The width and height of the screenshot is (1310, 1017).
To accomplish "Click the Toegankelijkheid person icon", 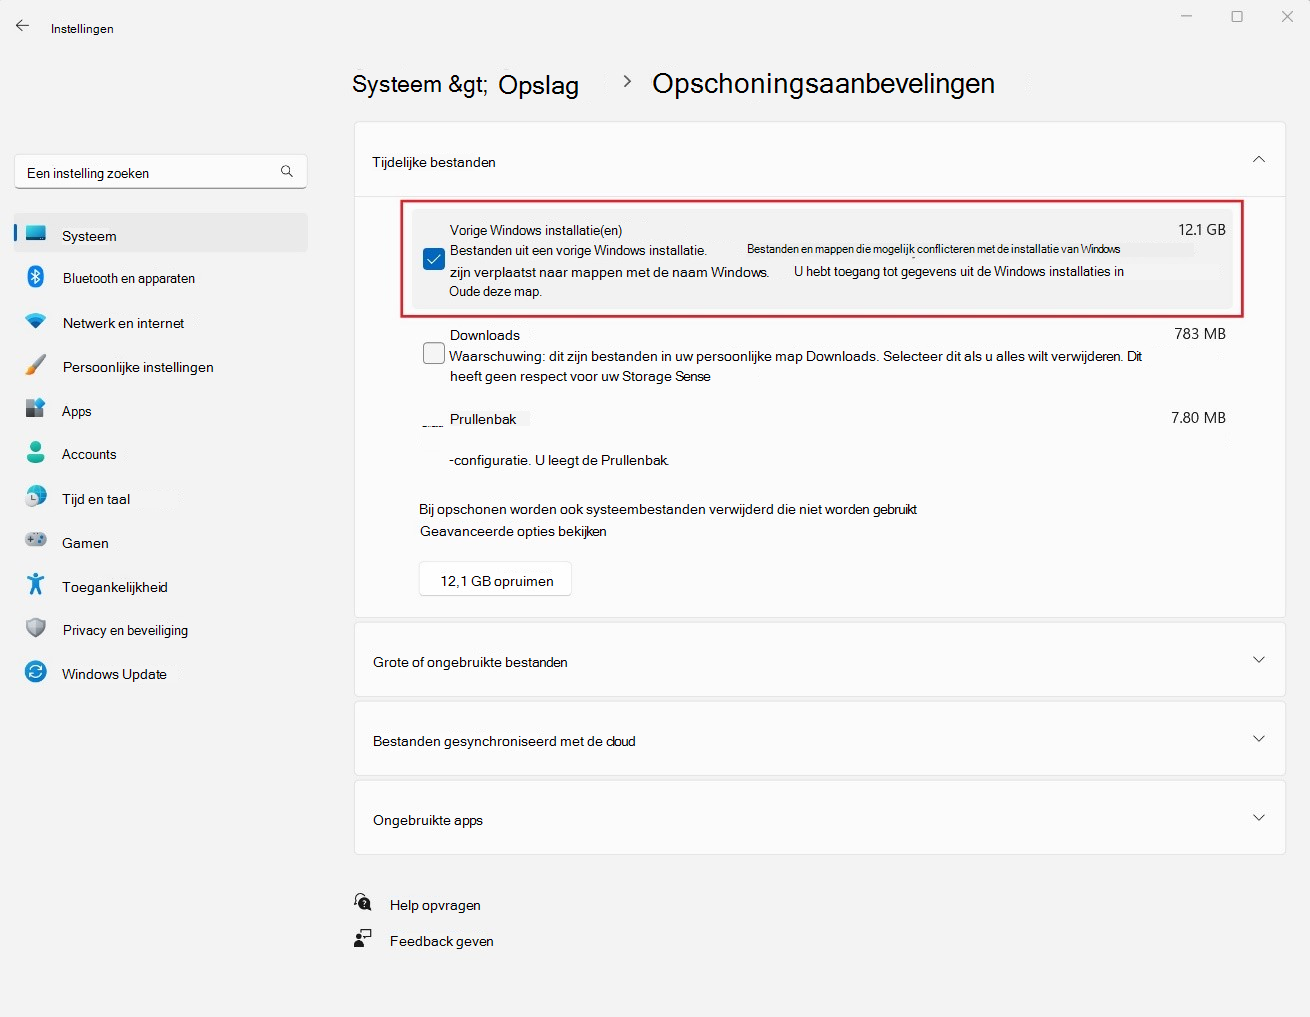I will point(35,584).
